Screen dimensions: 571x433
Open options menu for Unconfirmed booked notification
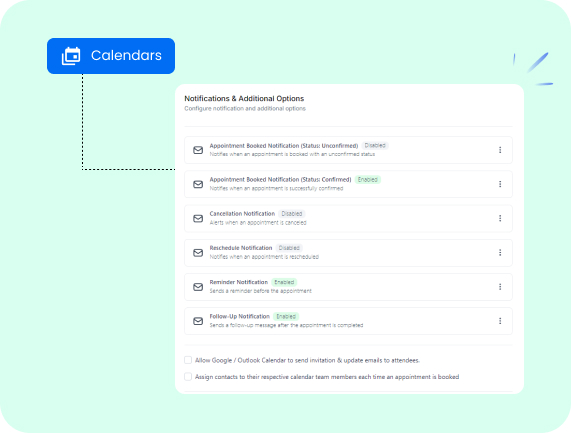[x=500, y=150]
